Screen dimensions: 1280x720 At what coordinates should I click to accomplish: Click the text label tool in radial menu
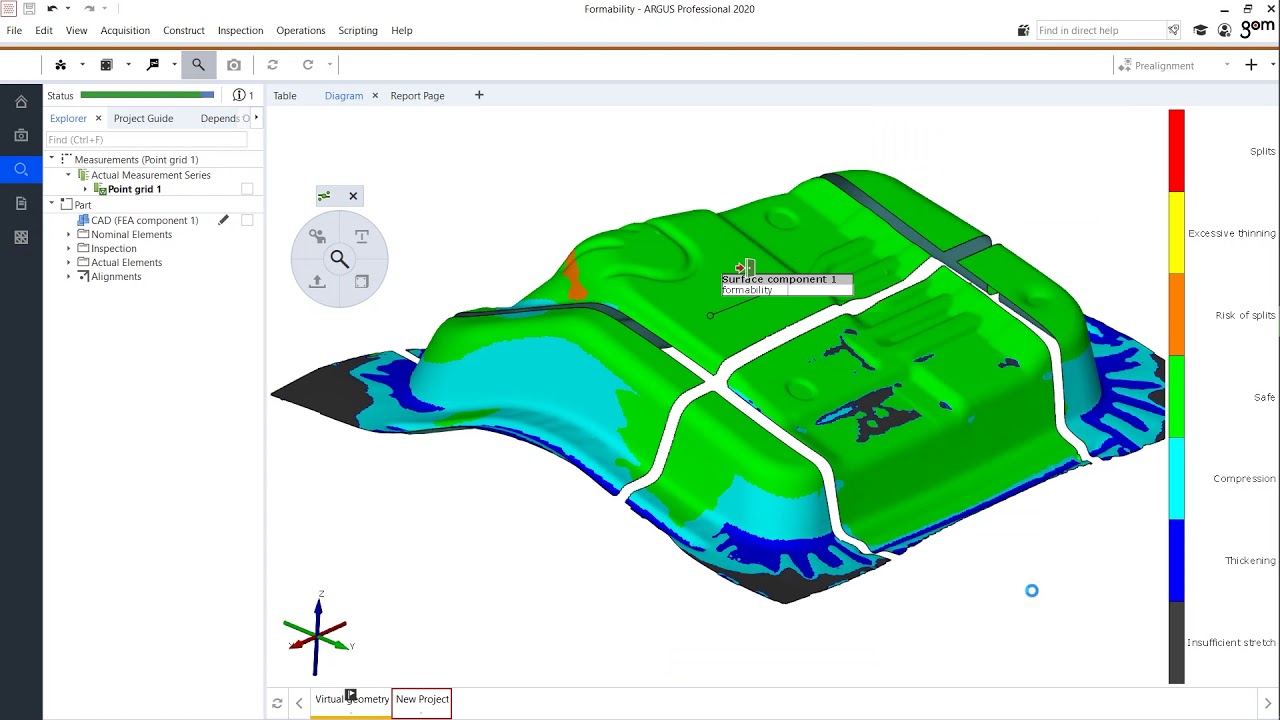click(362, 237)
